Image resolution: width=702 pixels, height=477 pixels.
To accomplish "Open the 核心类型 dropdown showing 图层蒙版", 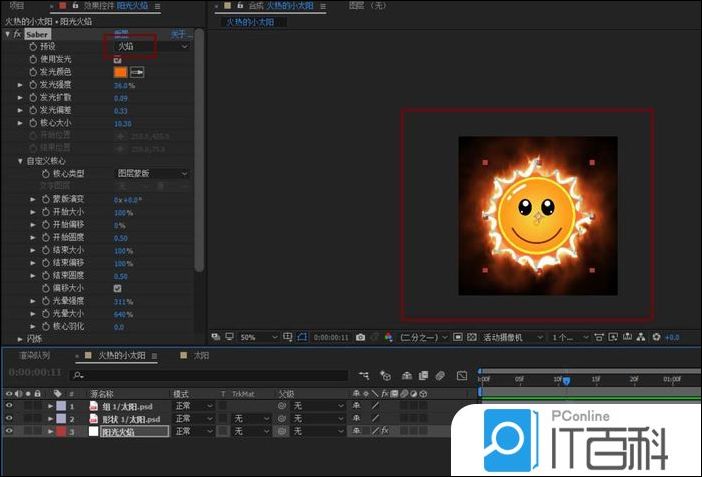I will 152,173.
